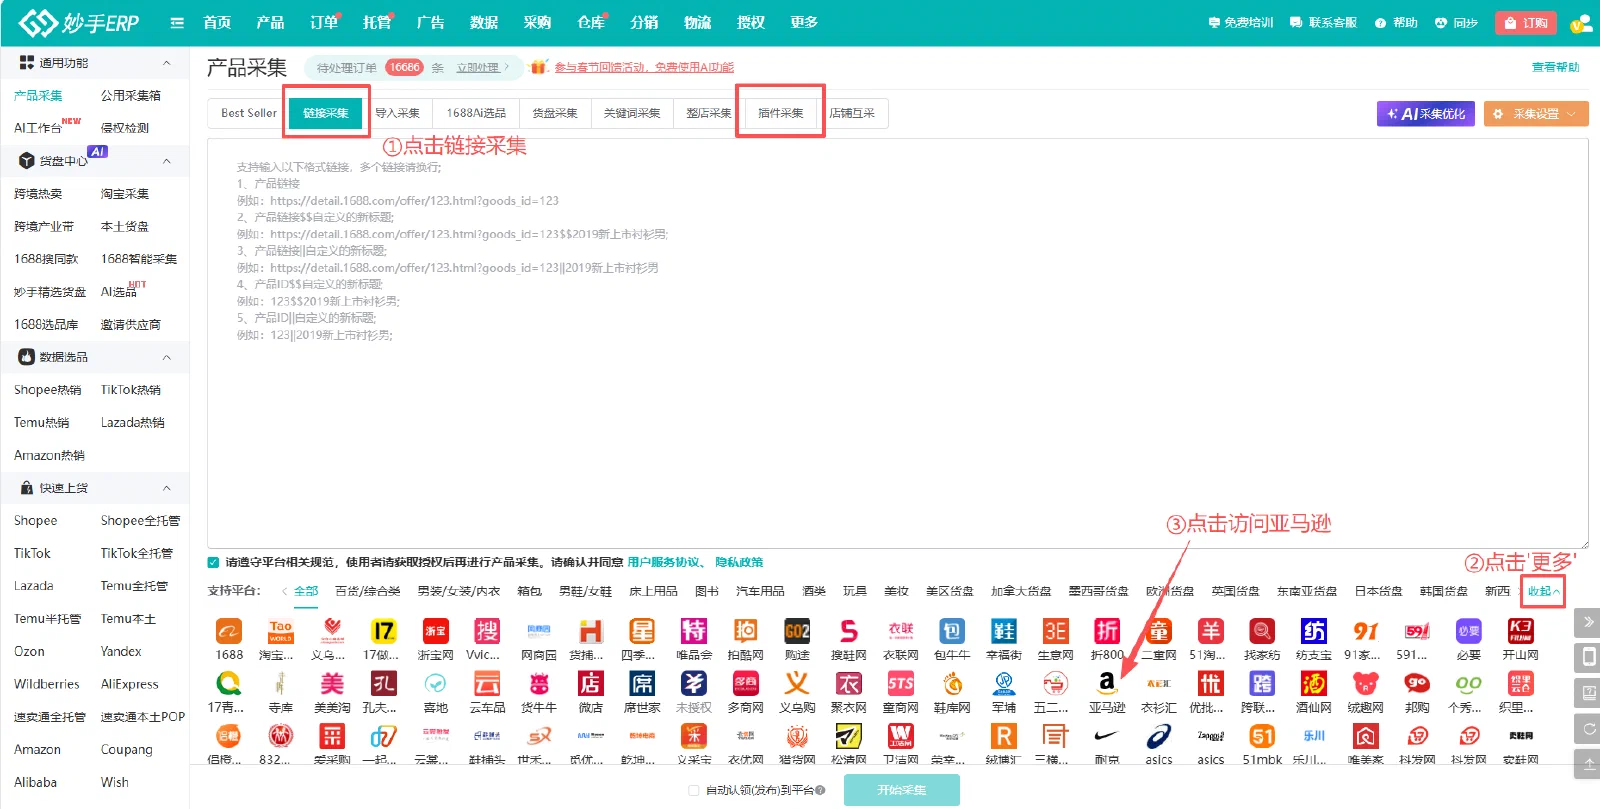Viewport: 1600px width, 809px height.
Task: Select the 聚衣网 platform icon
Action: (849, 684)
